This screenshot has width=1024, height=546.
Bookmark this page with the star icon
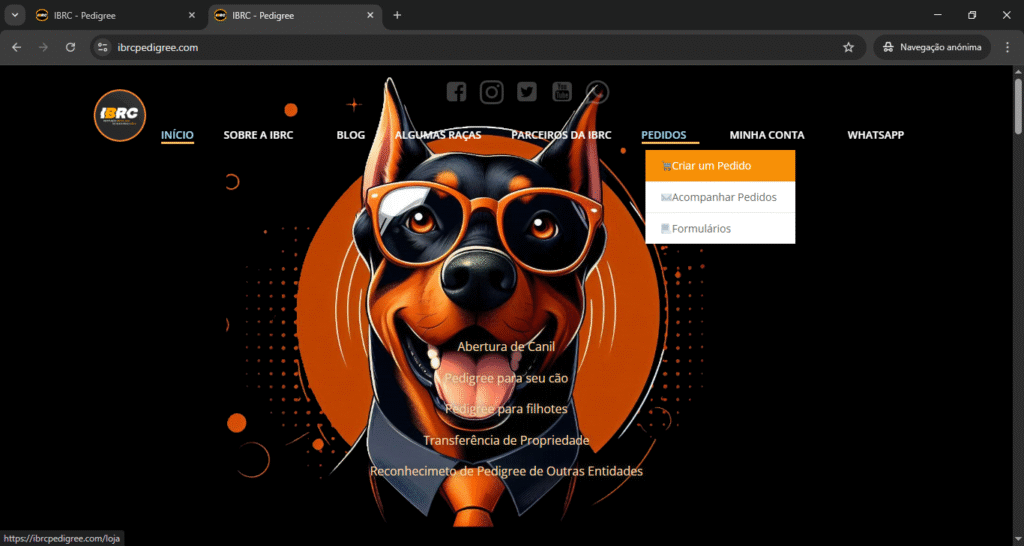click(848, 47)
